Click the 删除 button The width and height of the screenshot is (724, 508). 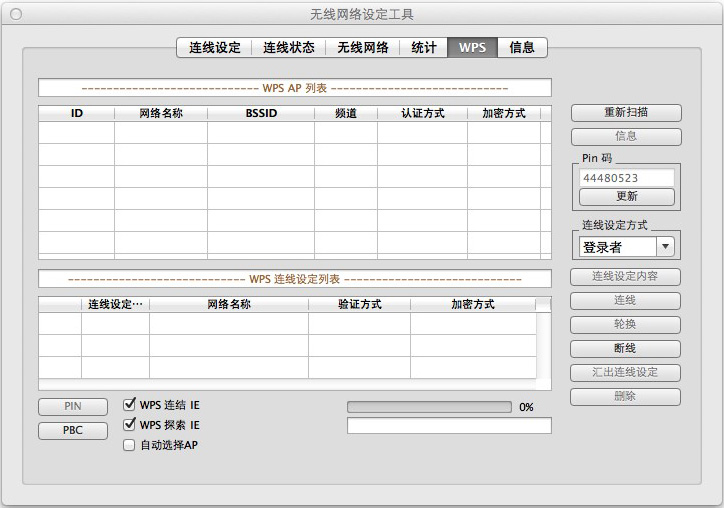pos(625,397)
